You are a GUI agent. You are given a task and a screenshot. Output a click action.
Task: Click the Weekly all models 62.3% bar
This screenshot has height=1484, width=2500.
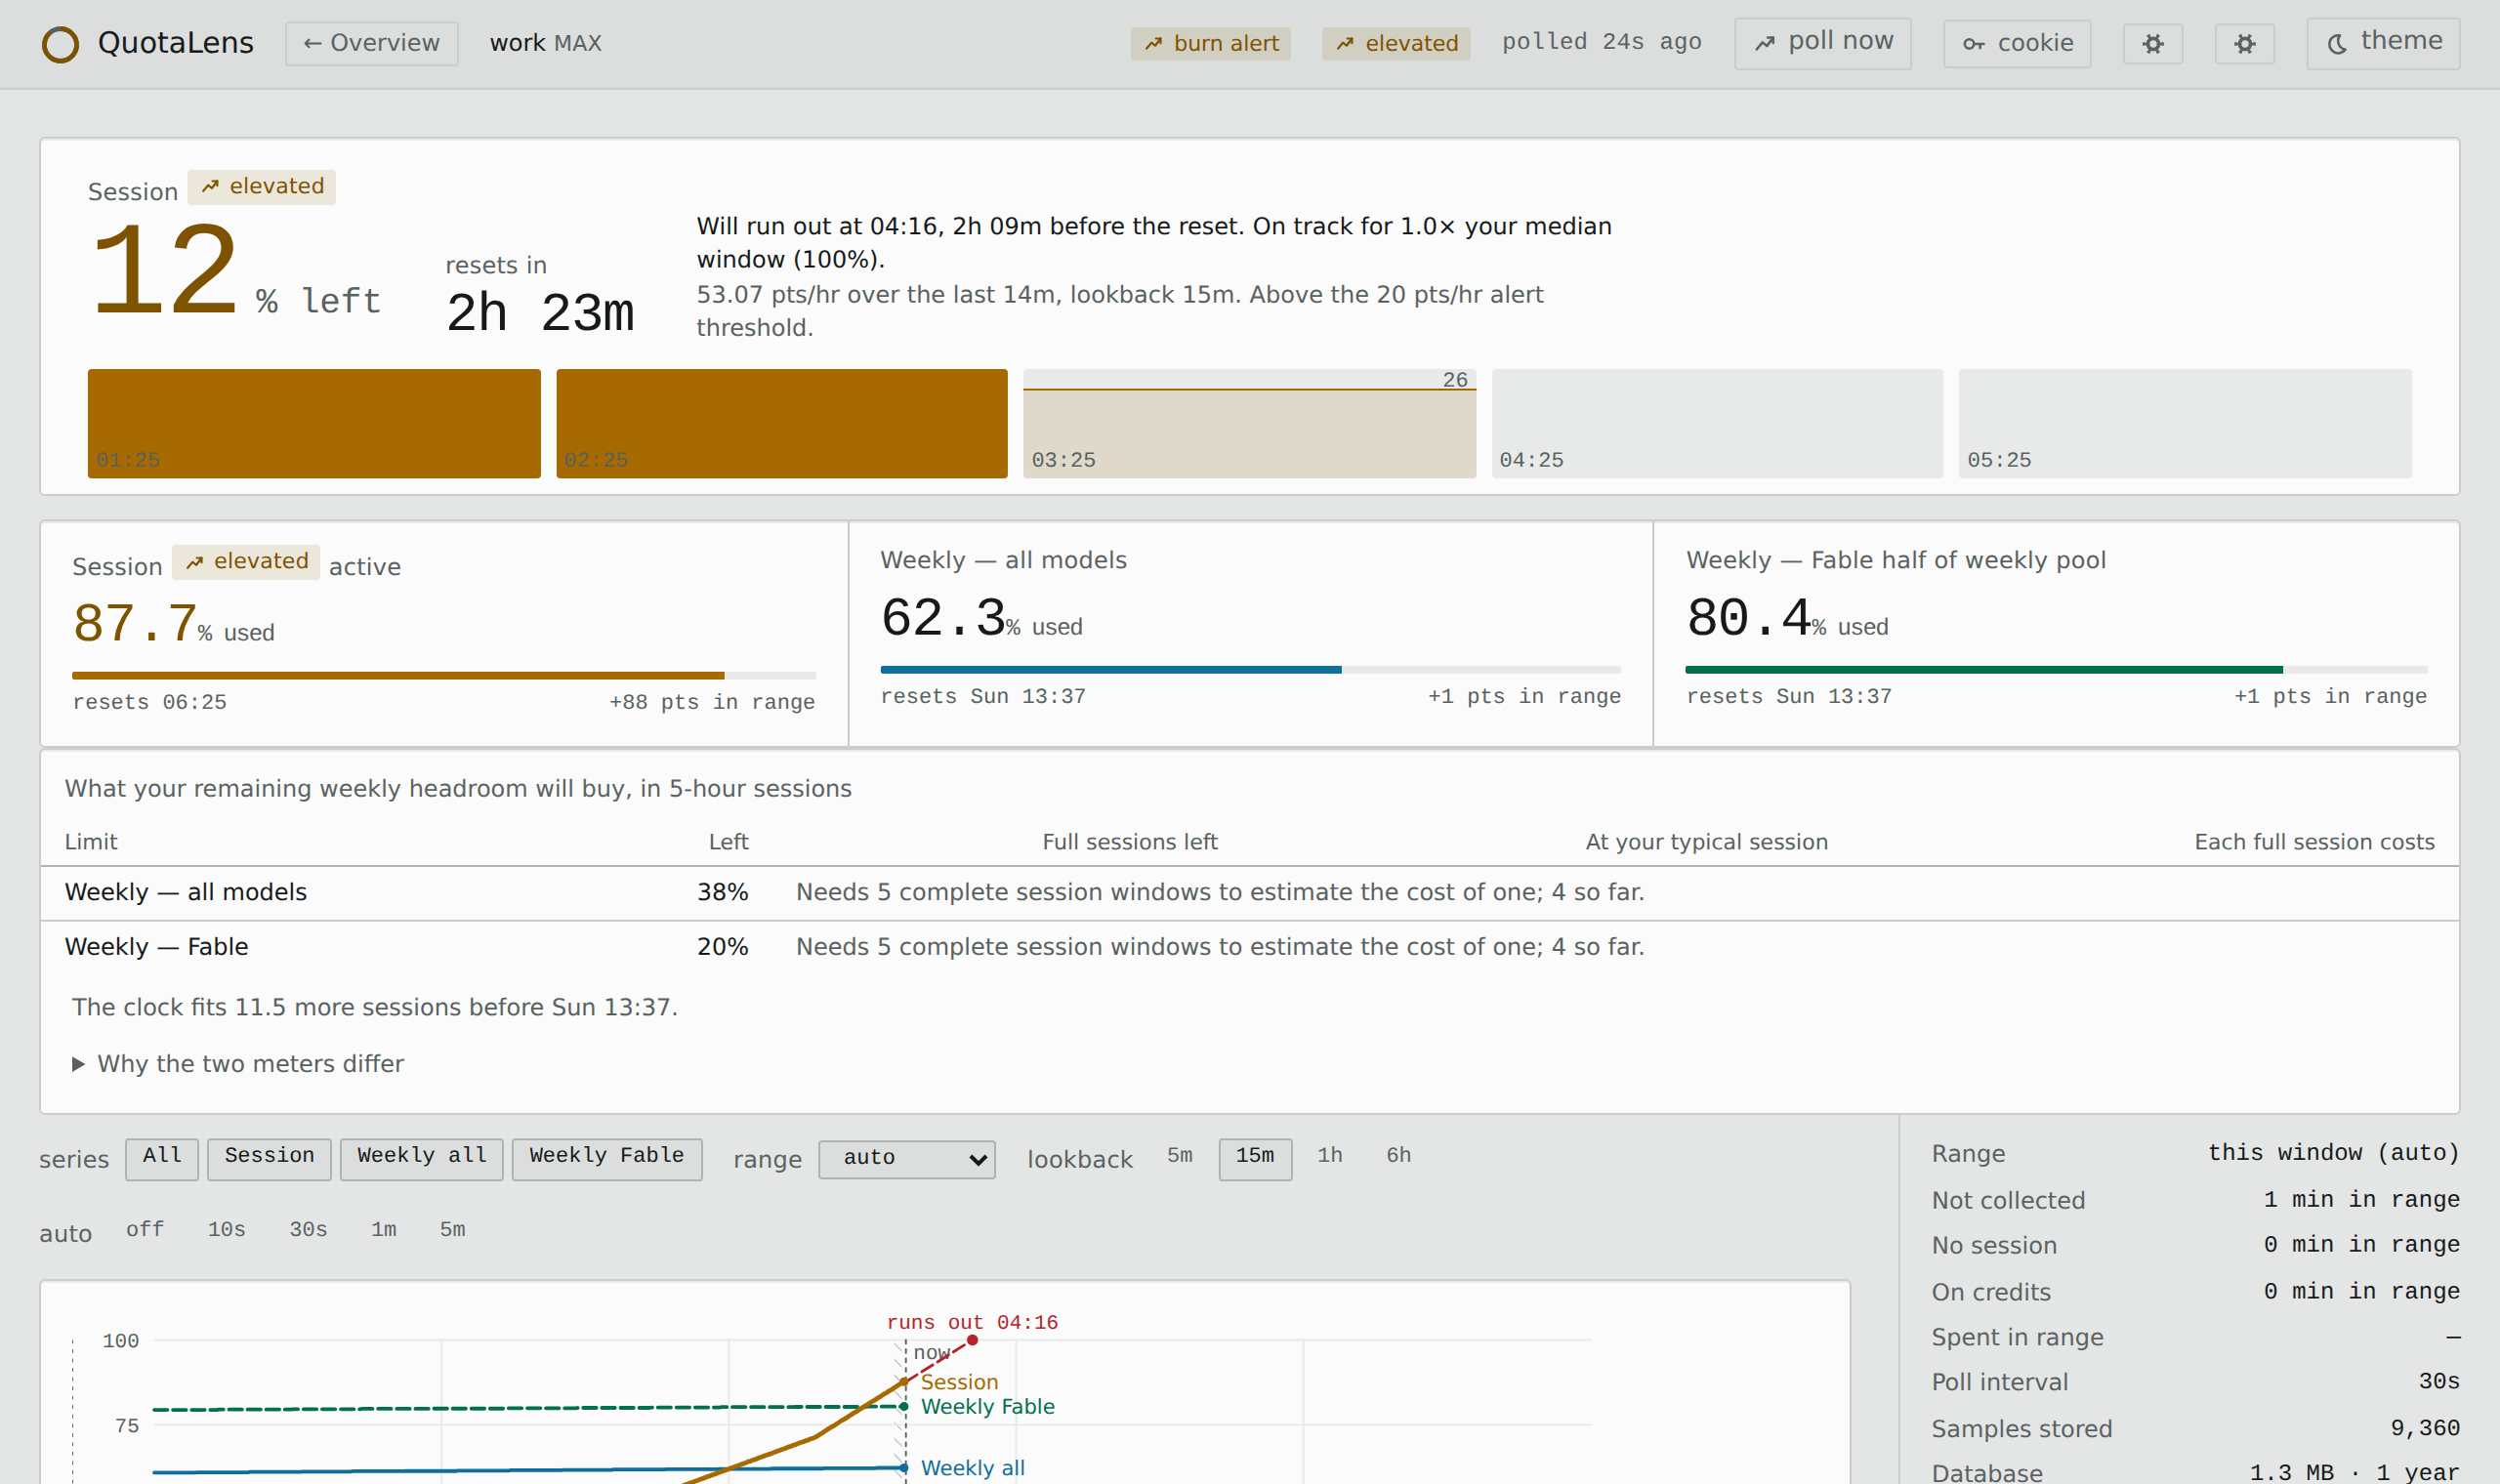(x=1251, y=670)
